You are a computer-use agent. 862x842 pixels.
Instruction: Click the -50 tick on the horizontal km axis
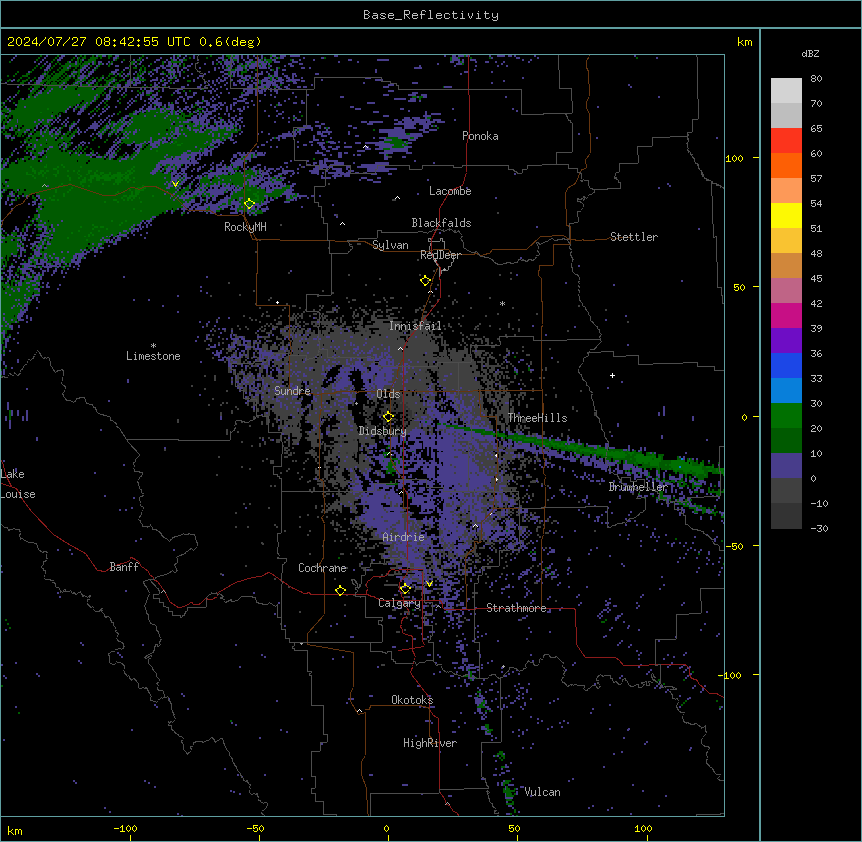click(255, 828)
